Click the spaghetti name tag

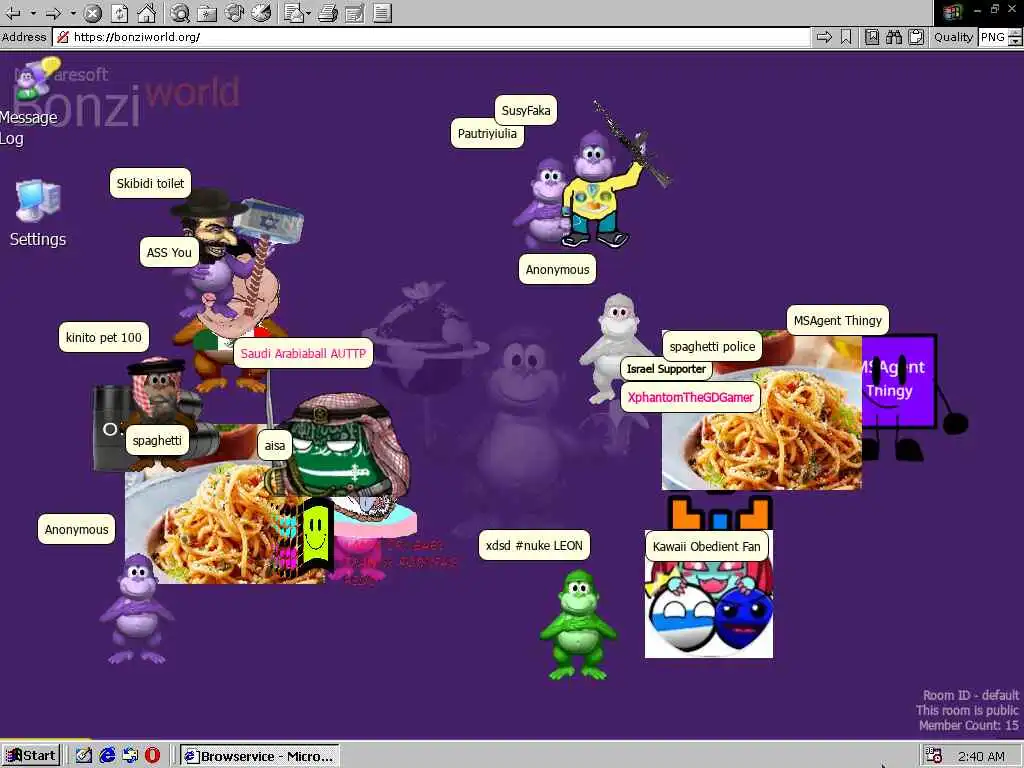[157, 440]
